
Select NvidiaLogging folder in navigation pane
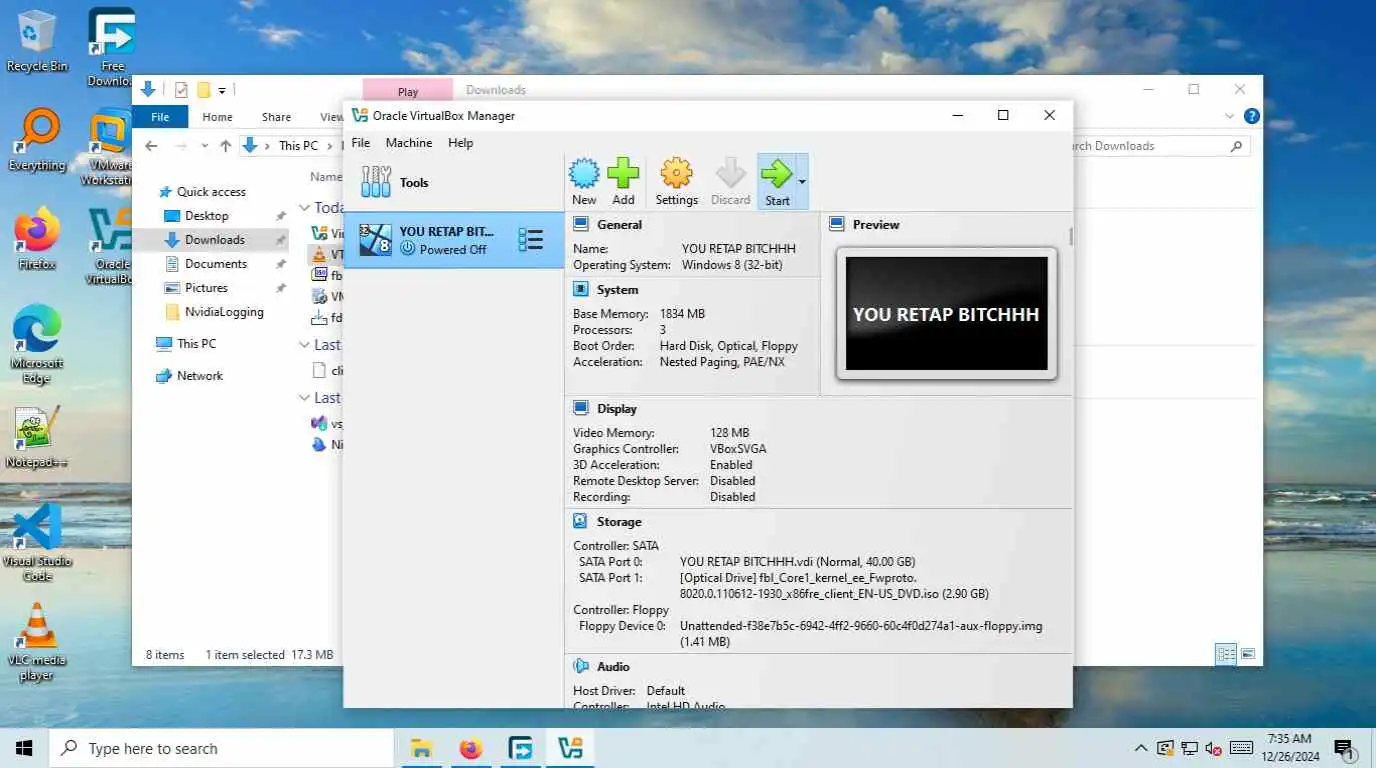click(x=224, y=312)
